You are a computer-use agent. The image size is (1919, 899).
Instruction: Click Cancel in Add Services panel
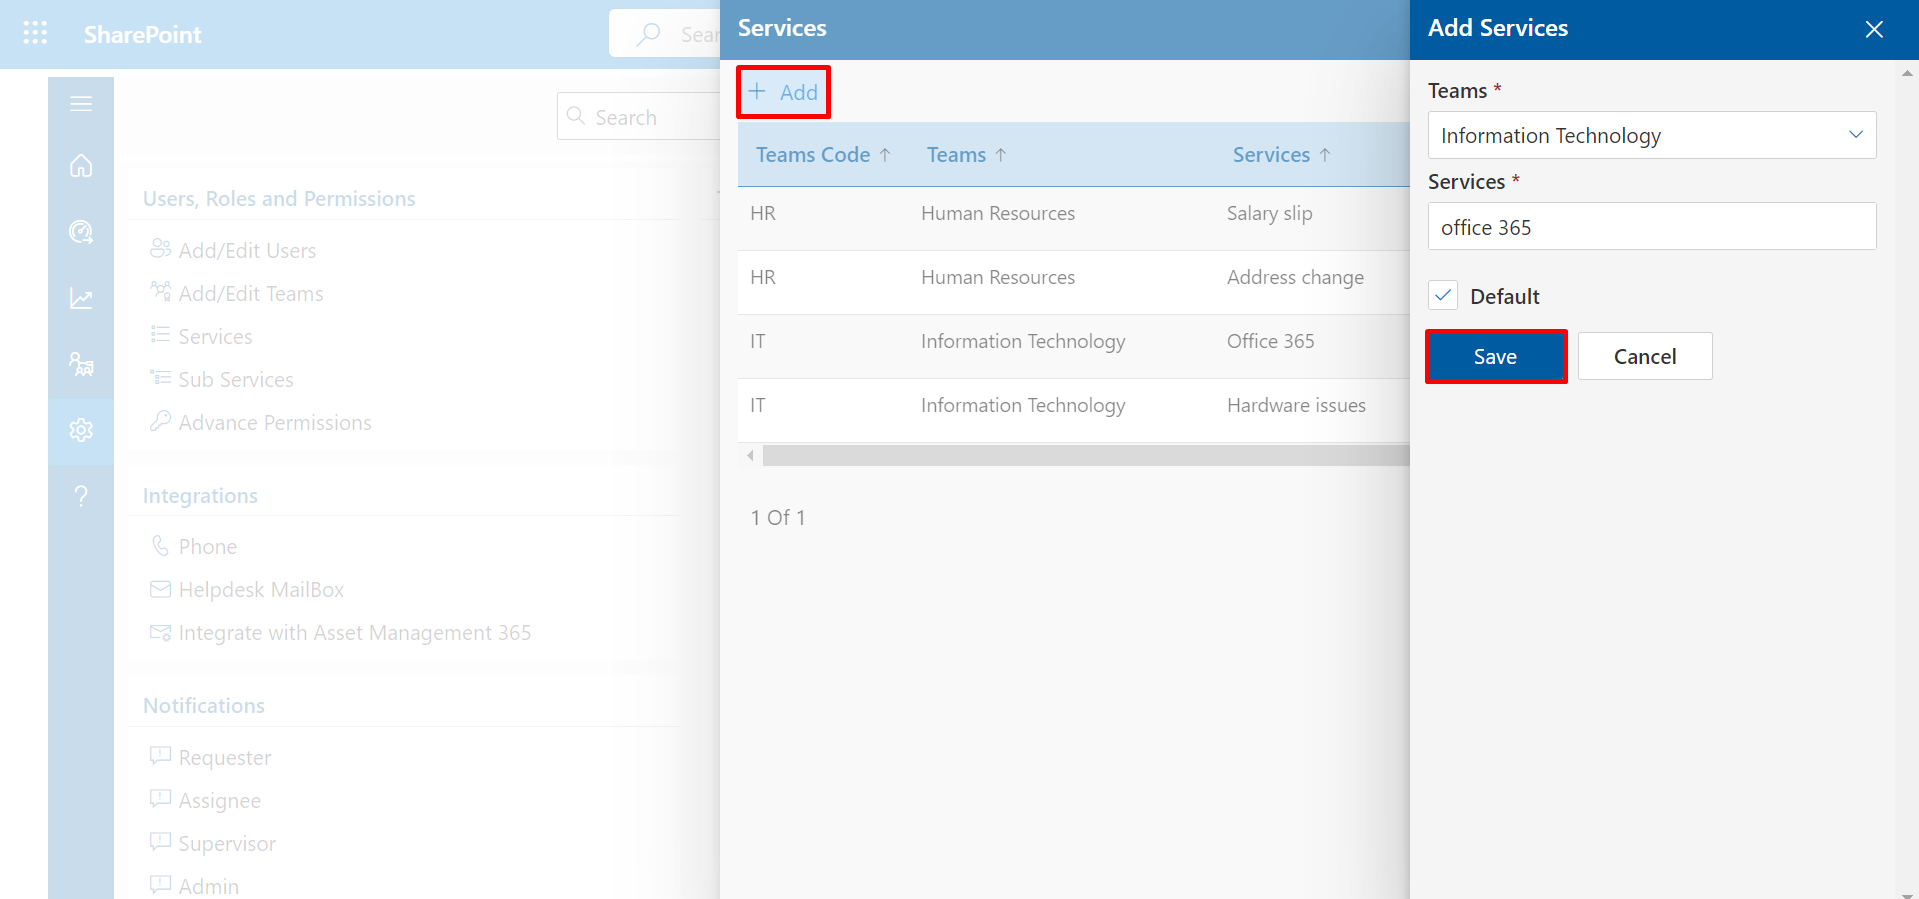pyautogui.click(x=1645, y=356)
